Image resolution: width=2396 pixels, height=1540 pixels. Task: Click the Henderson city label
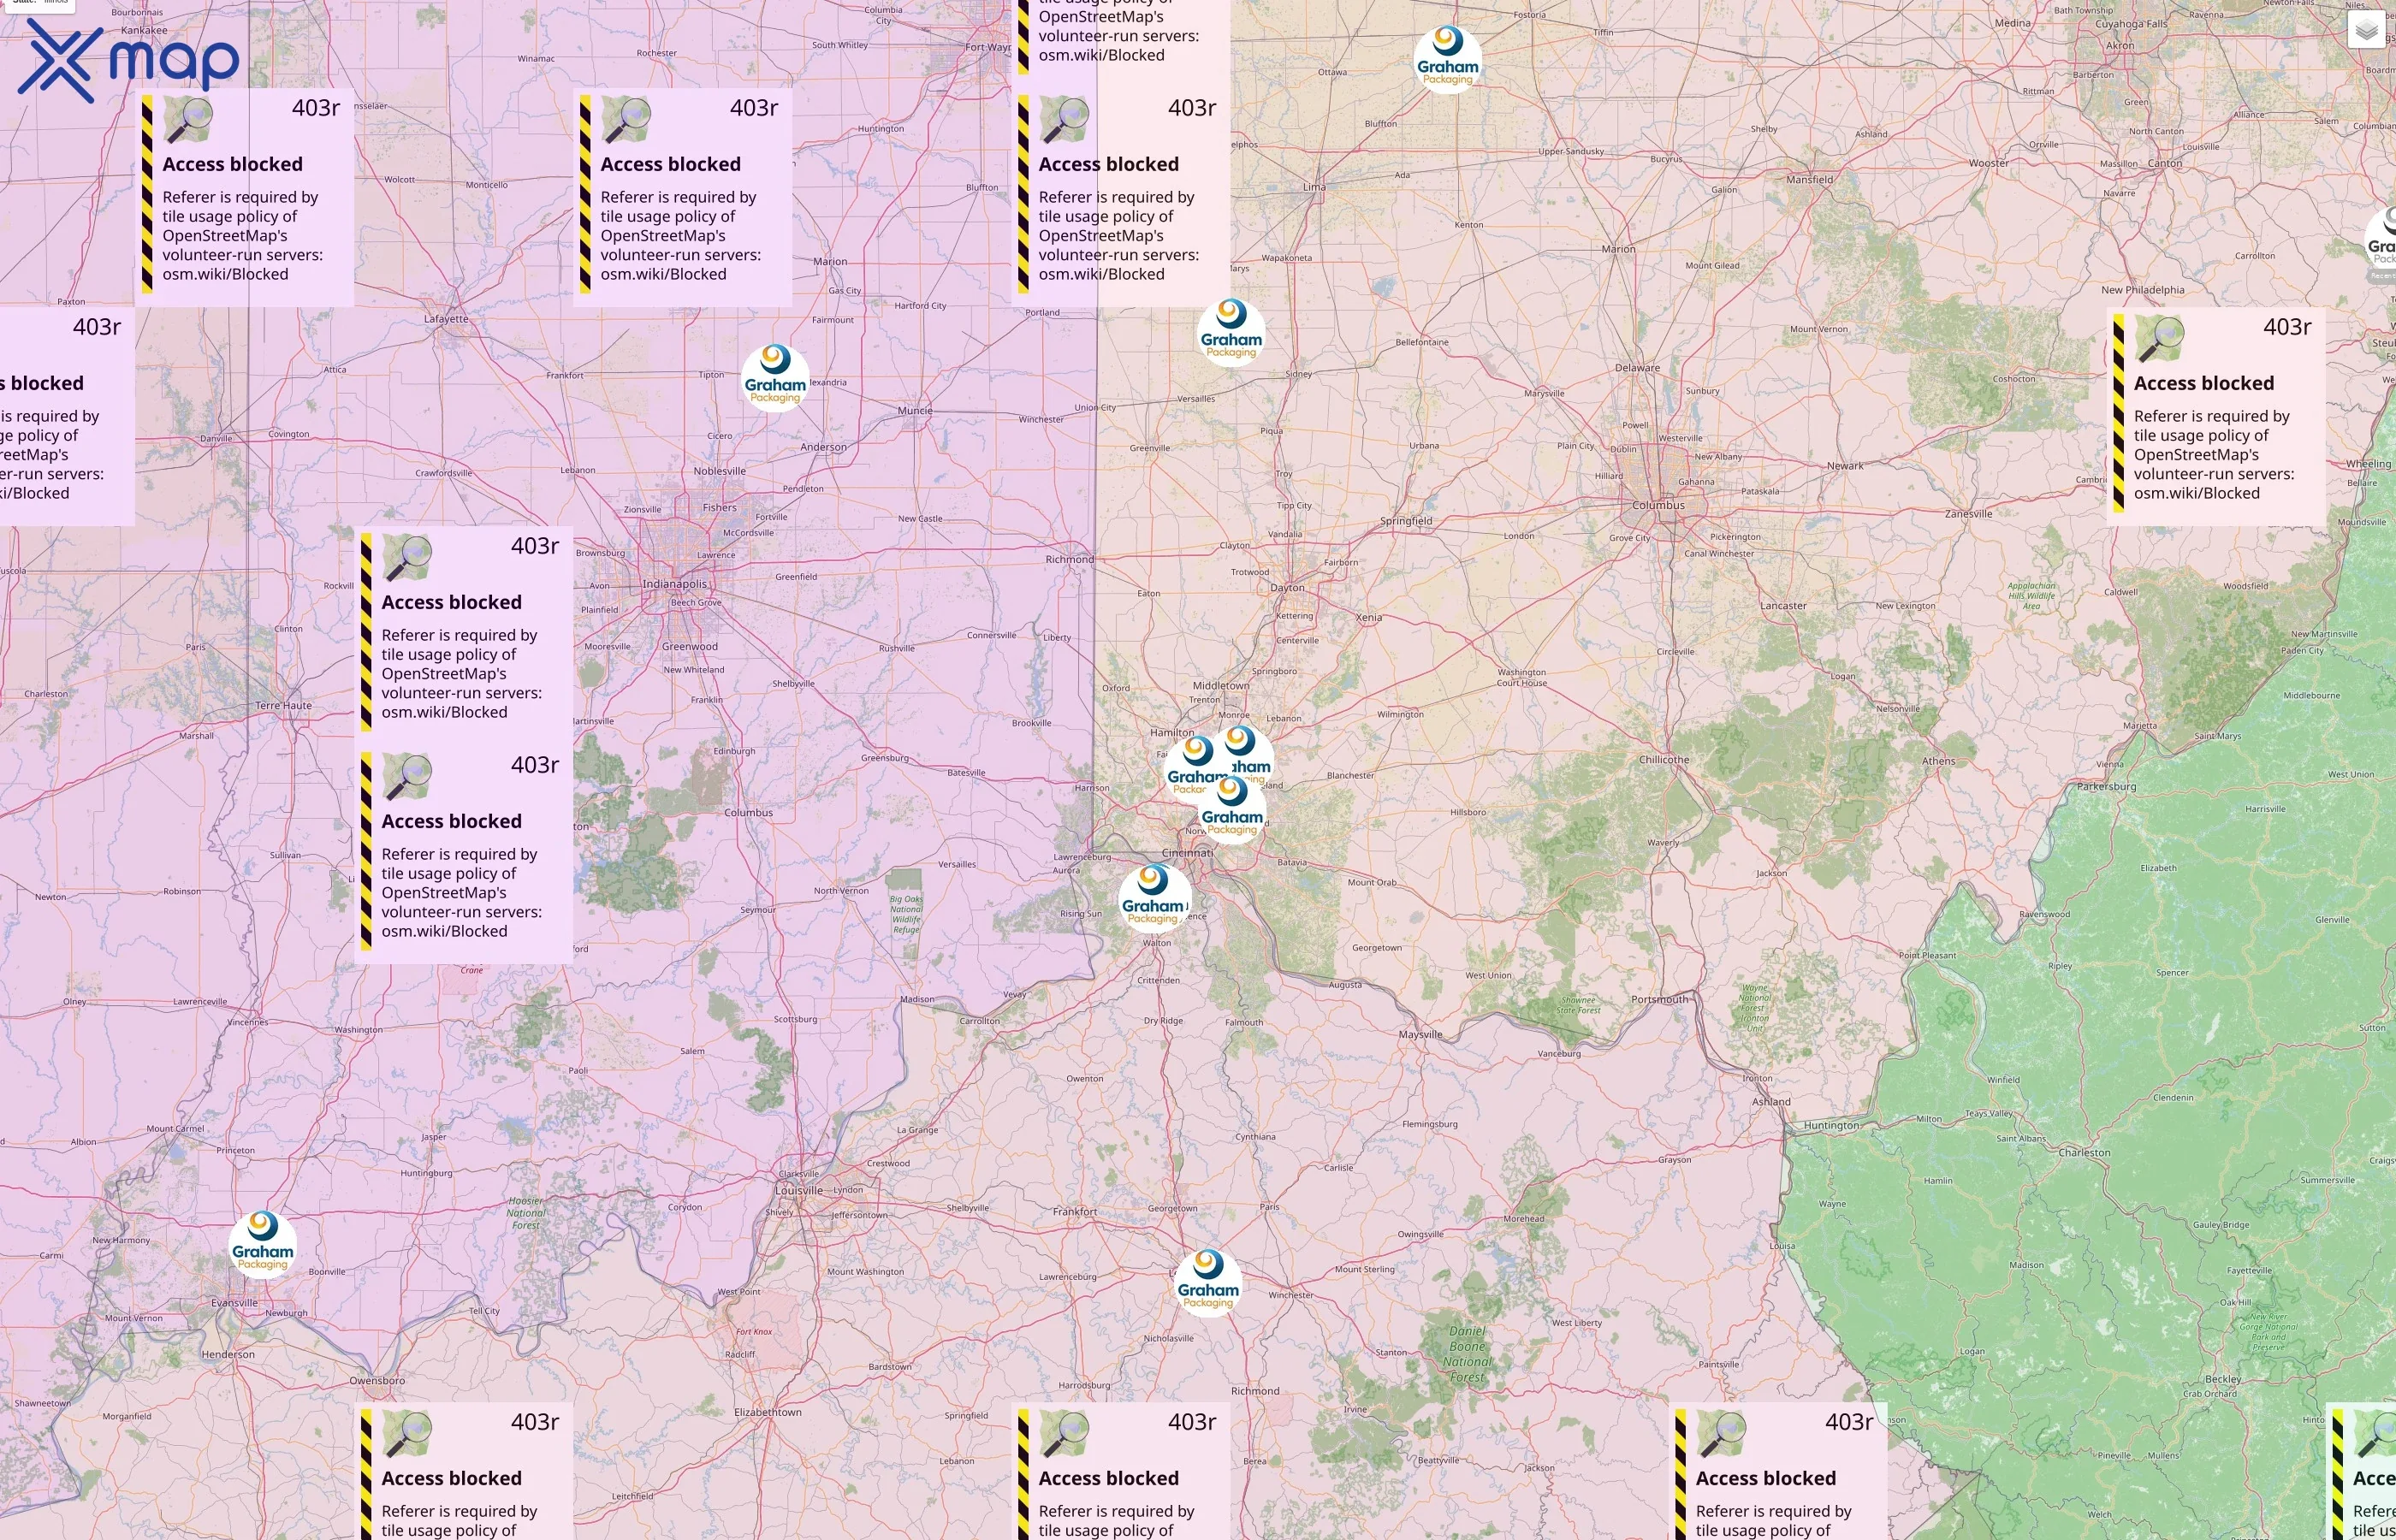(x=228, y=1355)
